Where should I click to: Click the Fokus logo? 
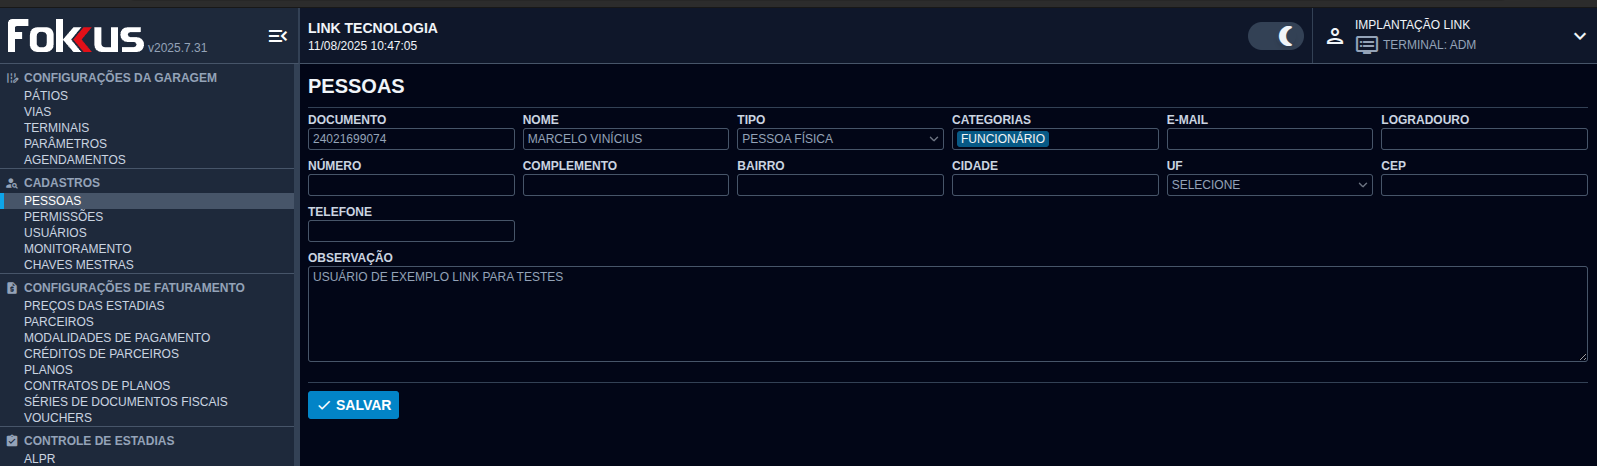(x=76, y=37)
